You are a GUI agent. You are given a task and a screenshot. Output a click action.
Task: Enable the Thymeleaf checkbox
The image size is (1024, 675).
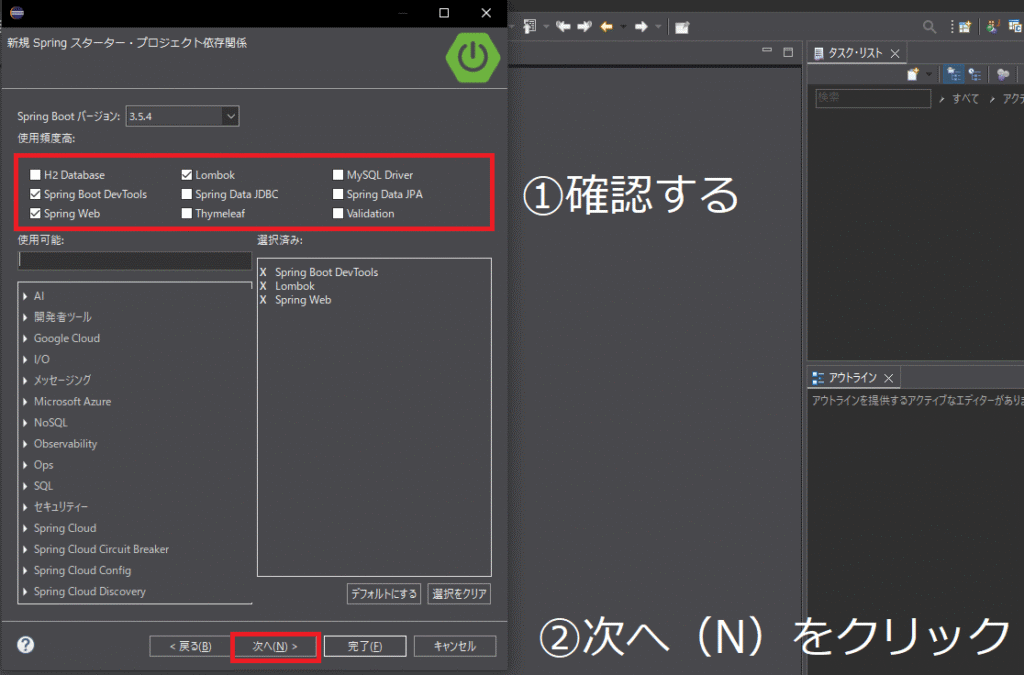point(187,213)
